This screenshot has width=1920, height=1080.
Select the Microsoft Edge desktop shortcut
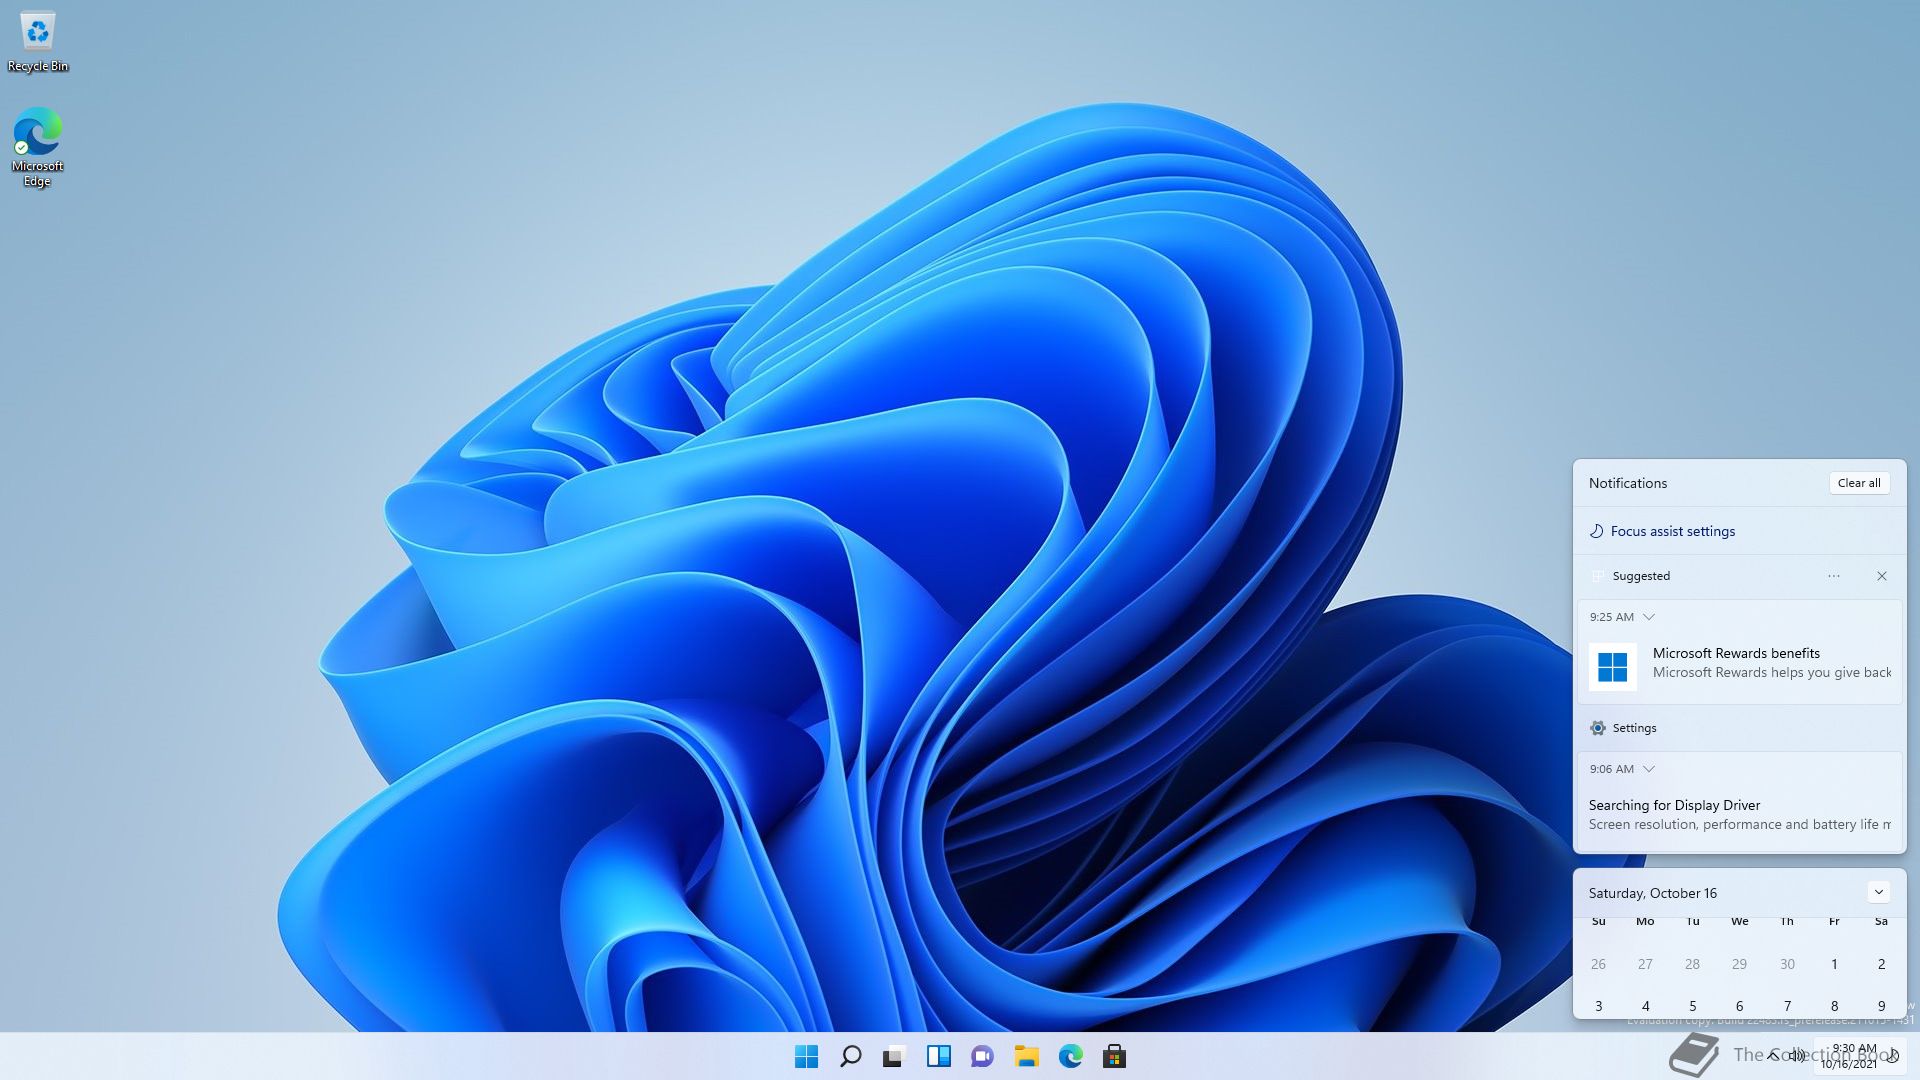(x=37, y=147)
